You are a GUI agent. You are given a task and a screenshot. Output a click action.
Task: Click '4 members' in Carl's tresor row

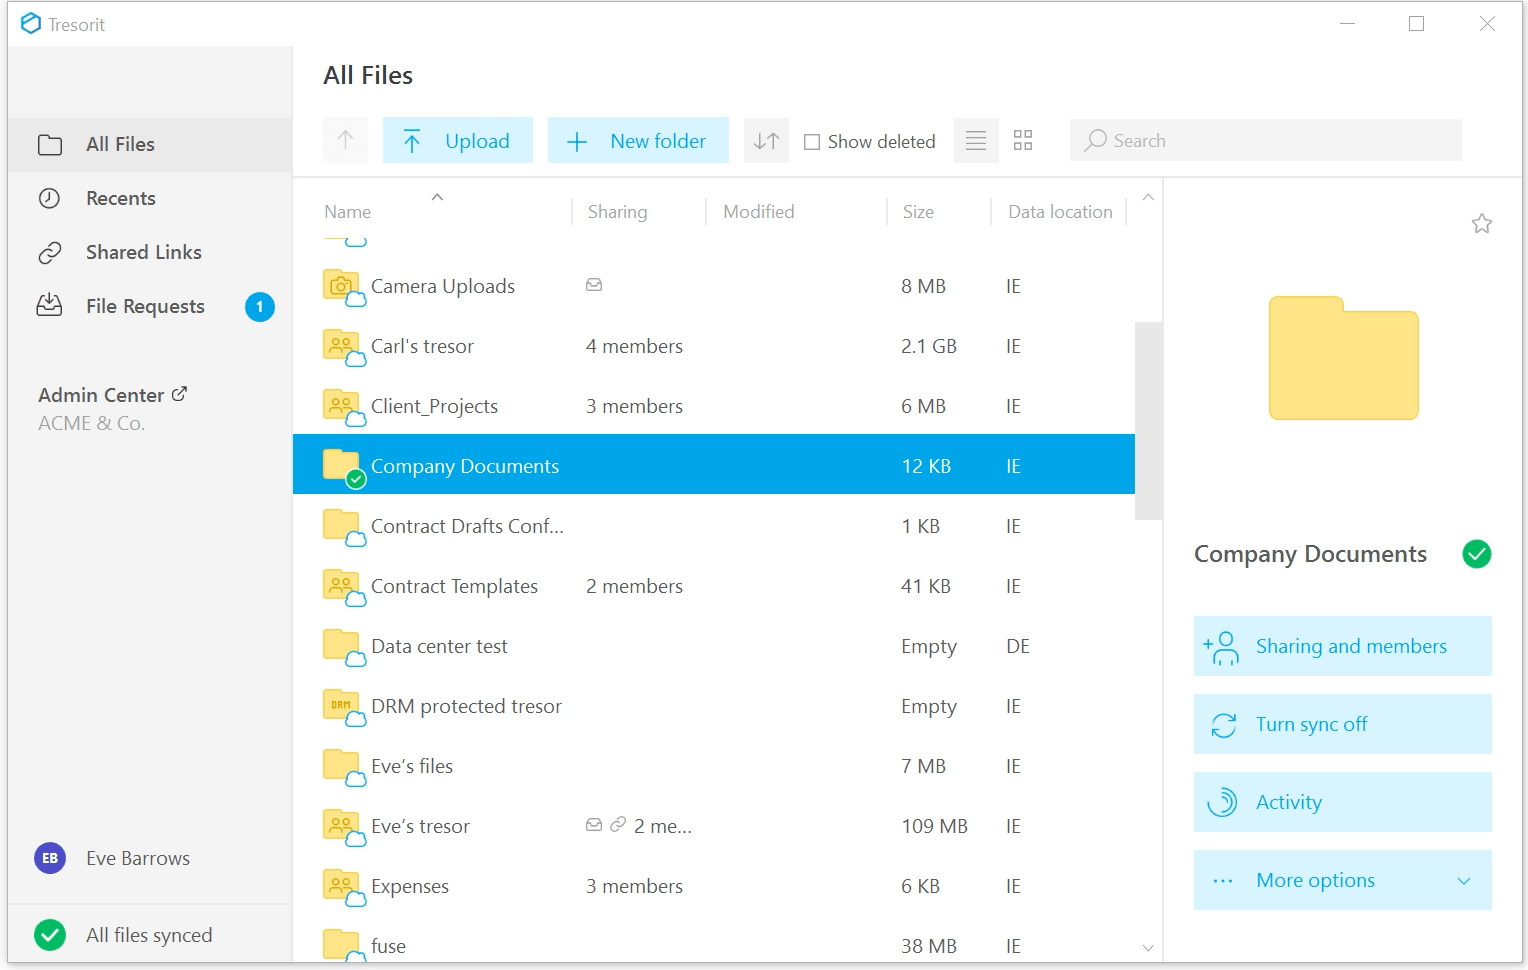[x=634, y=346]
